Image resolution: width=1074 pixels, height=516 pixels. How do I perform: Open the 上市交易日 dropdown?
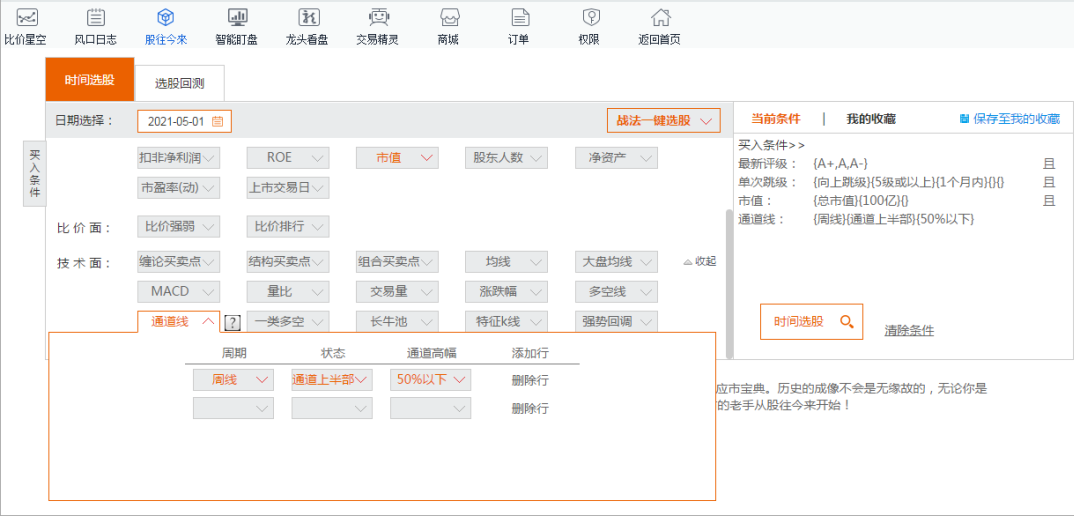[x=288, y=187]
